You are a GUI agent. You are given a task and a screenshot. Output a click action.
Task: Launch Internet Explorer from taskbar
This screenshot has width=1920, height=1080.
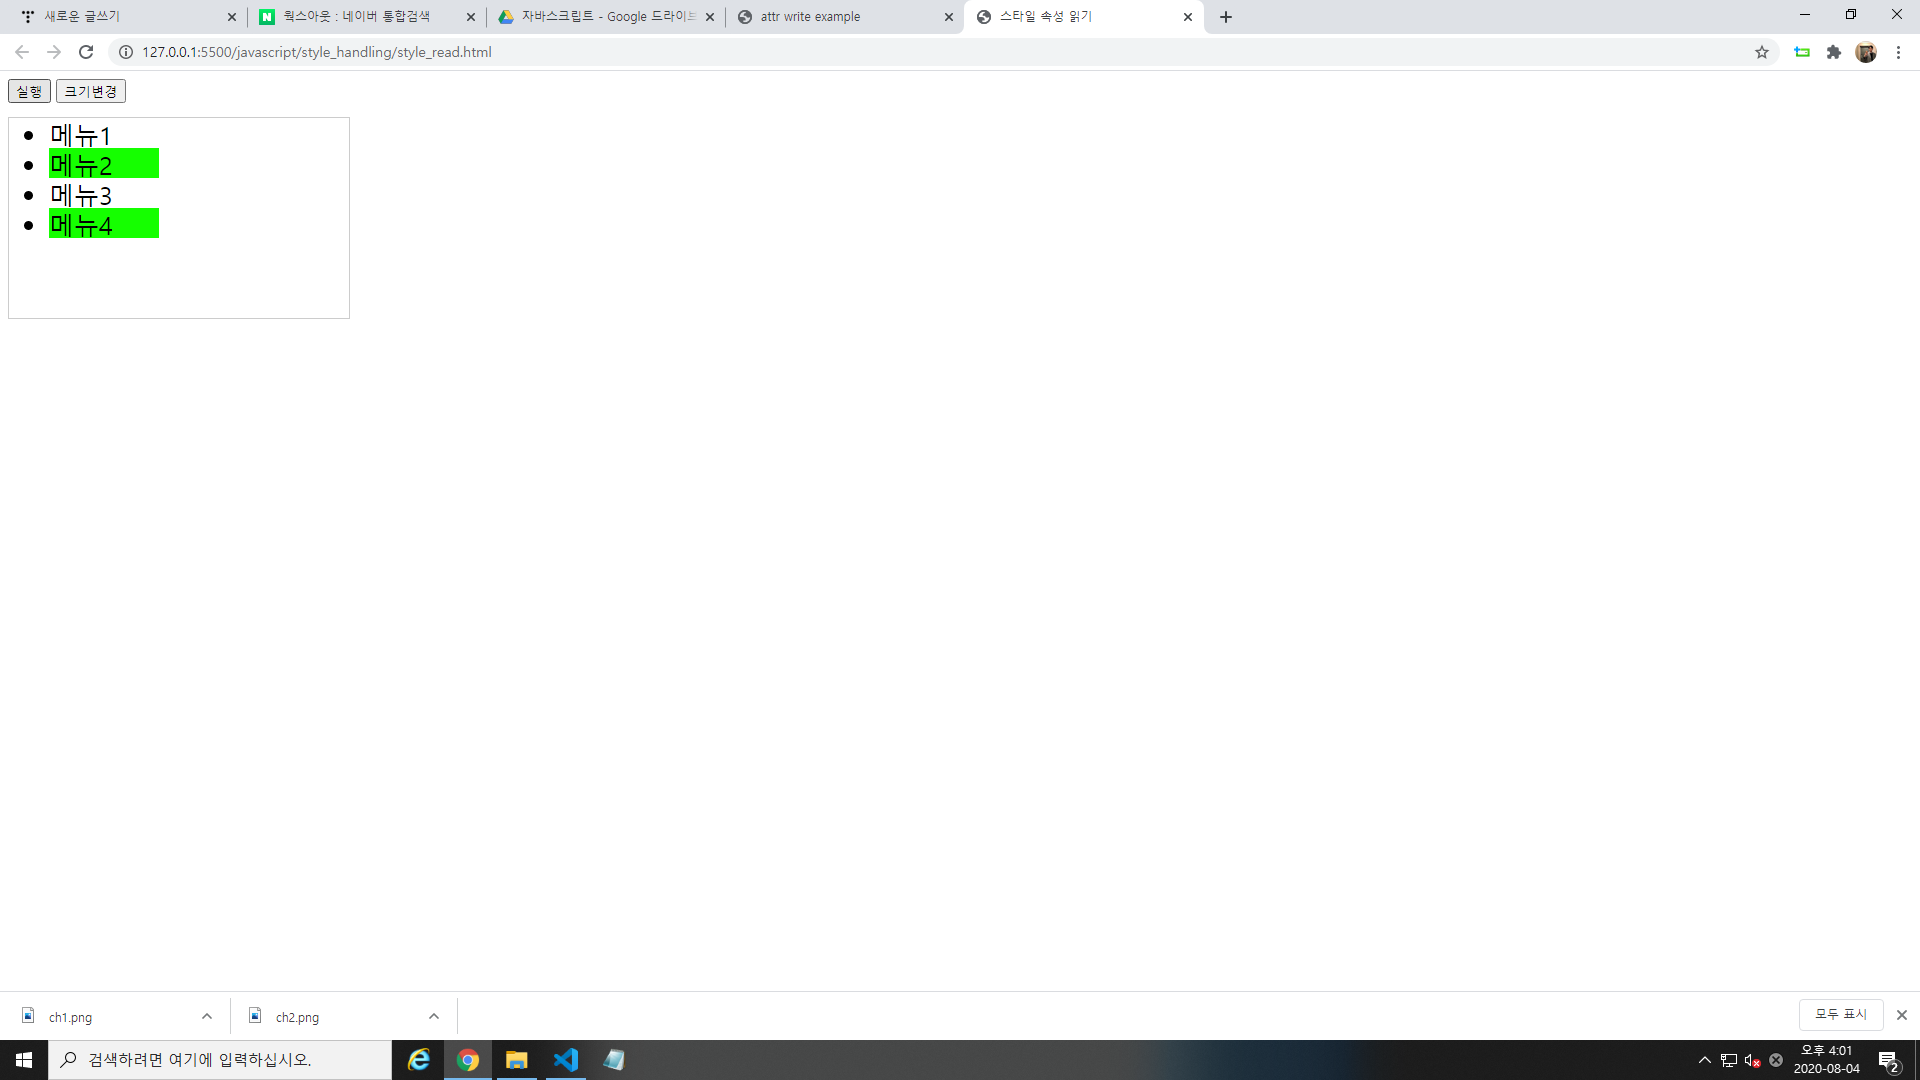pos(419,1060)
